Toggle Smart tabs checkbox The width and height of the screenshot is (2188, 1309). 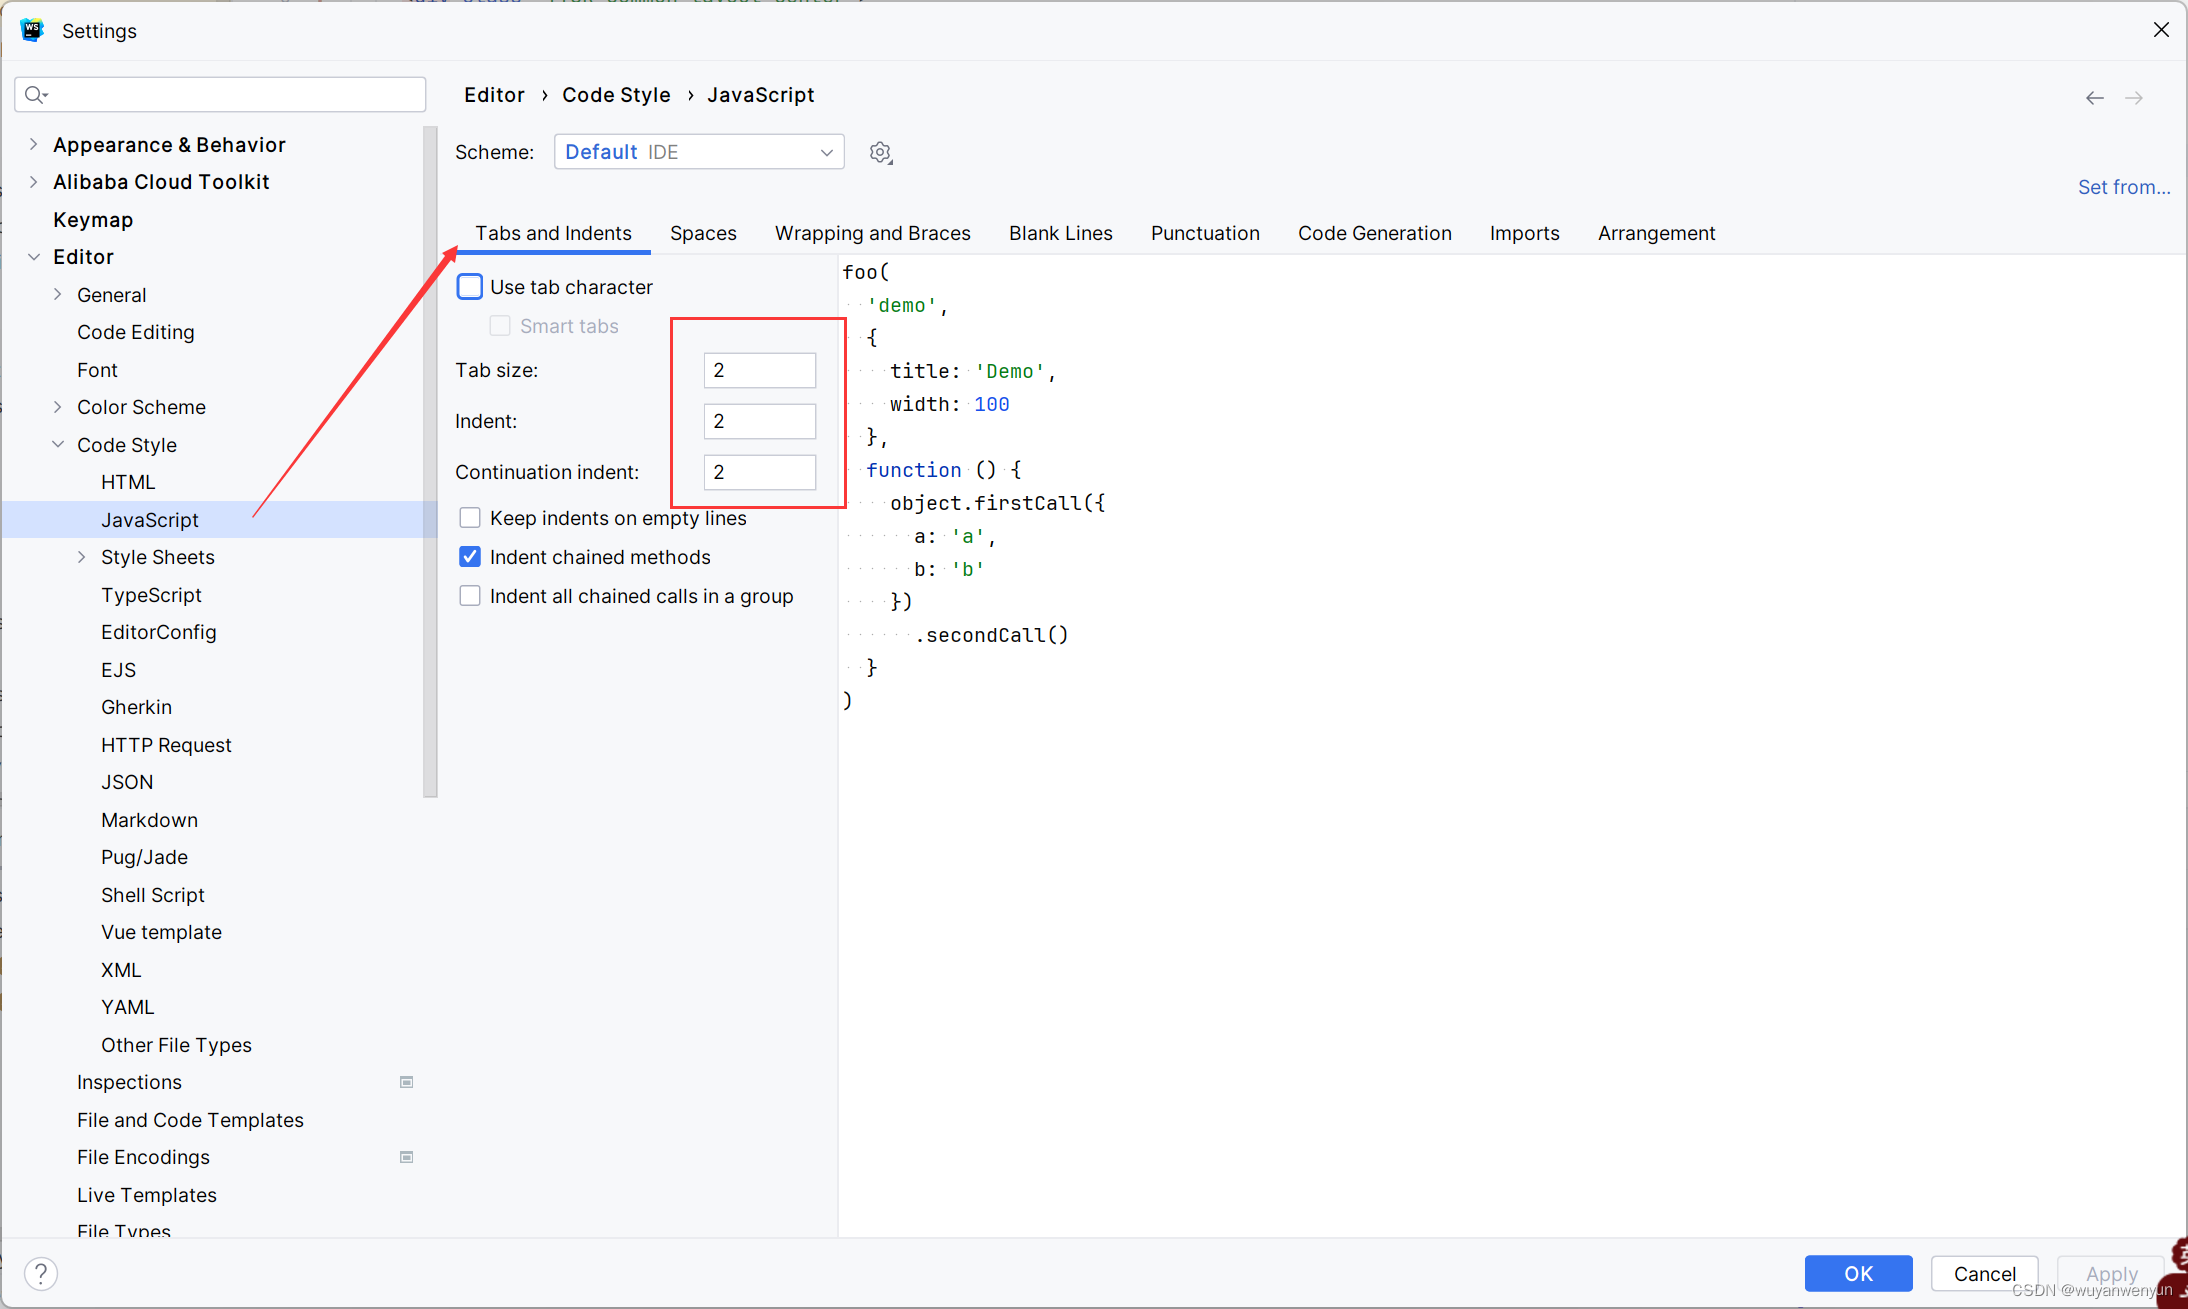click(x=500, y=326)
